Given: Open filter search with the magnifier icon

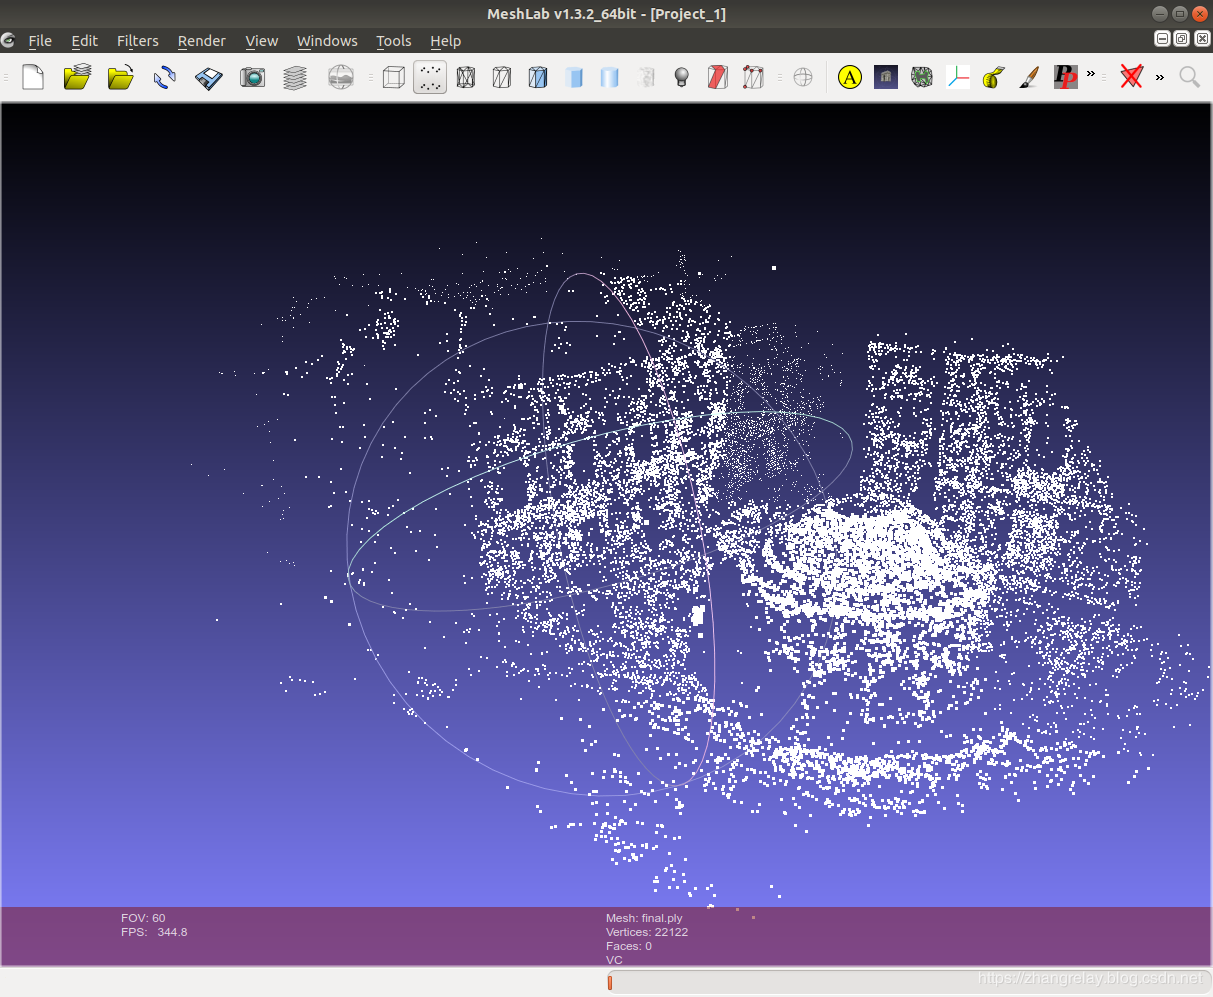Looking at the screenshot, I should 1189,77.
